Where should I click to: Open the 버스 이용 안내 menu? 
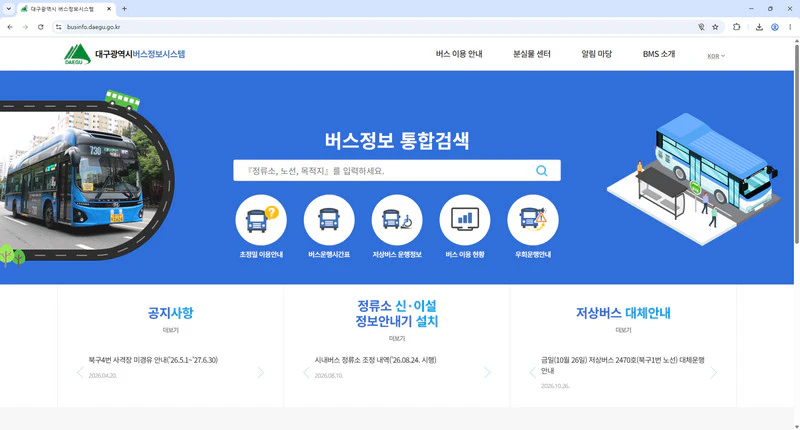(x=459, y=54)
